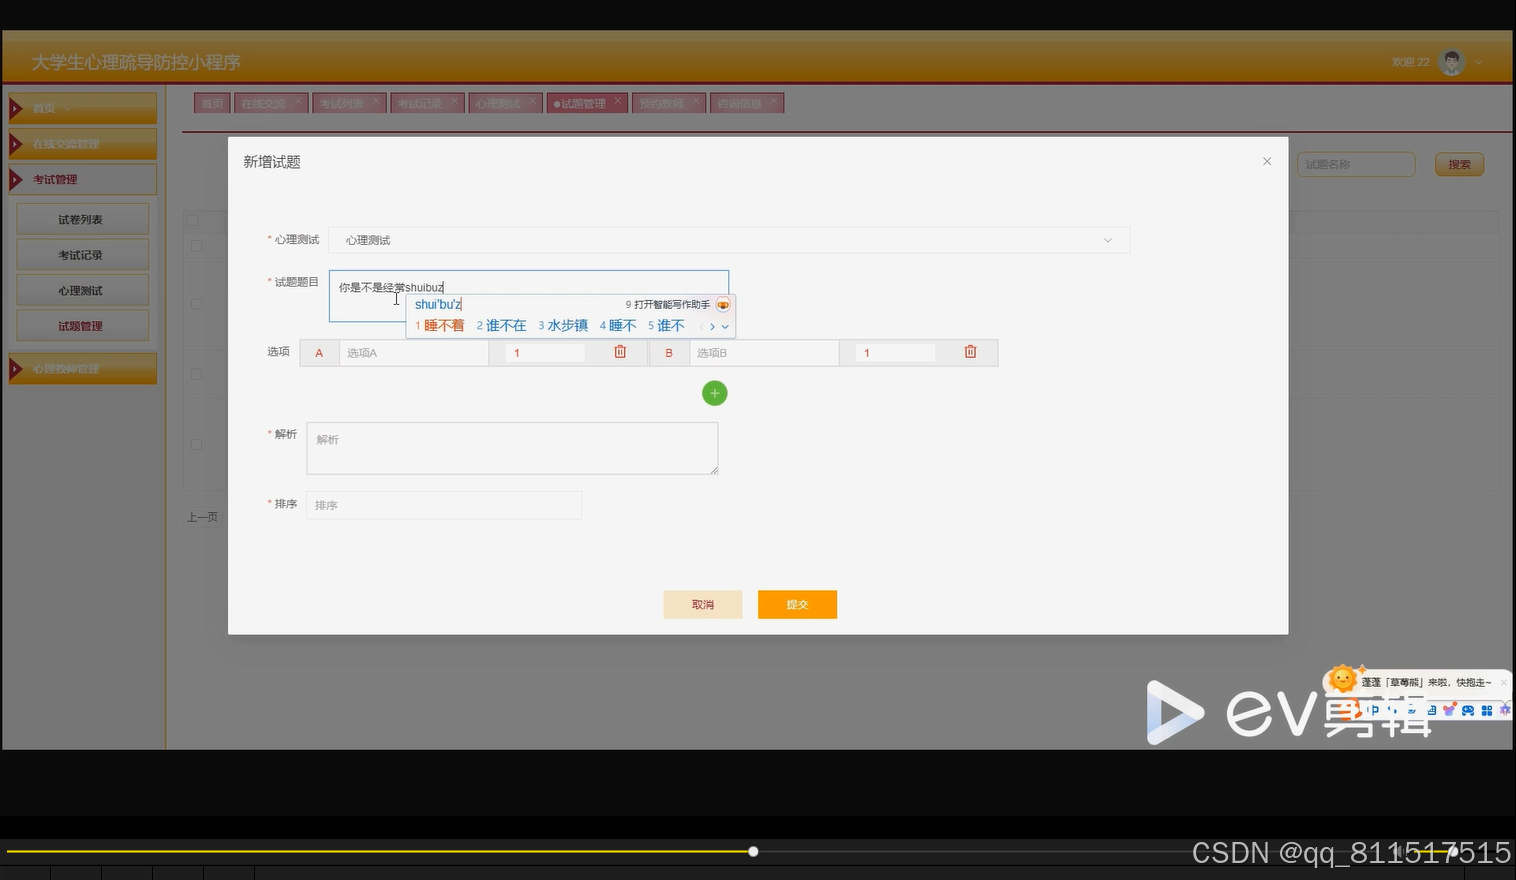The height and width of the screenshot is (880, 1516).
Task: Dismiss the 草莓熊 IME notification
Action: [1503, 682]
